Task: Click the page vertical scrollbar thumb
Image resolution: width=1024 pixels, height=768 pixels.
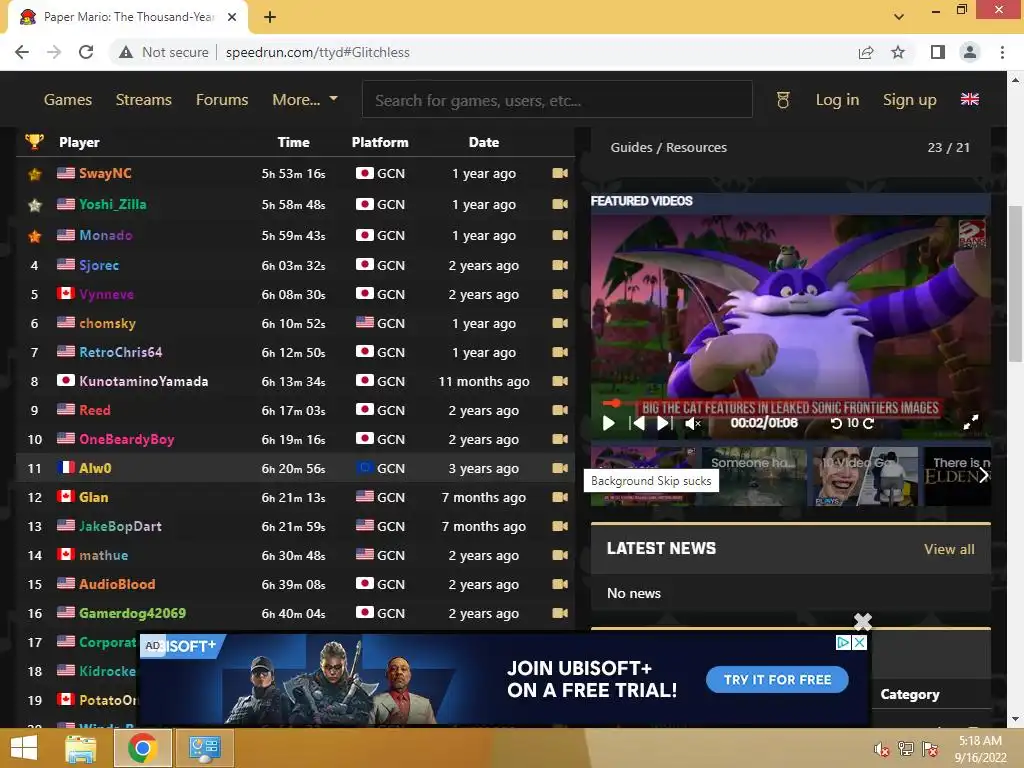Action: pyautogui.click(x=1015, y=283)
